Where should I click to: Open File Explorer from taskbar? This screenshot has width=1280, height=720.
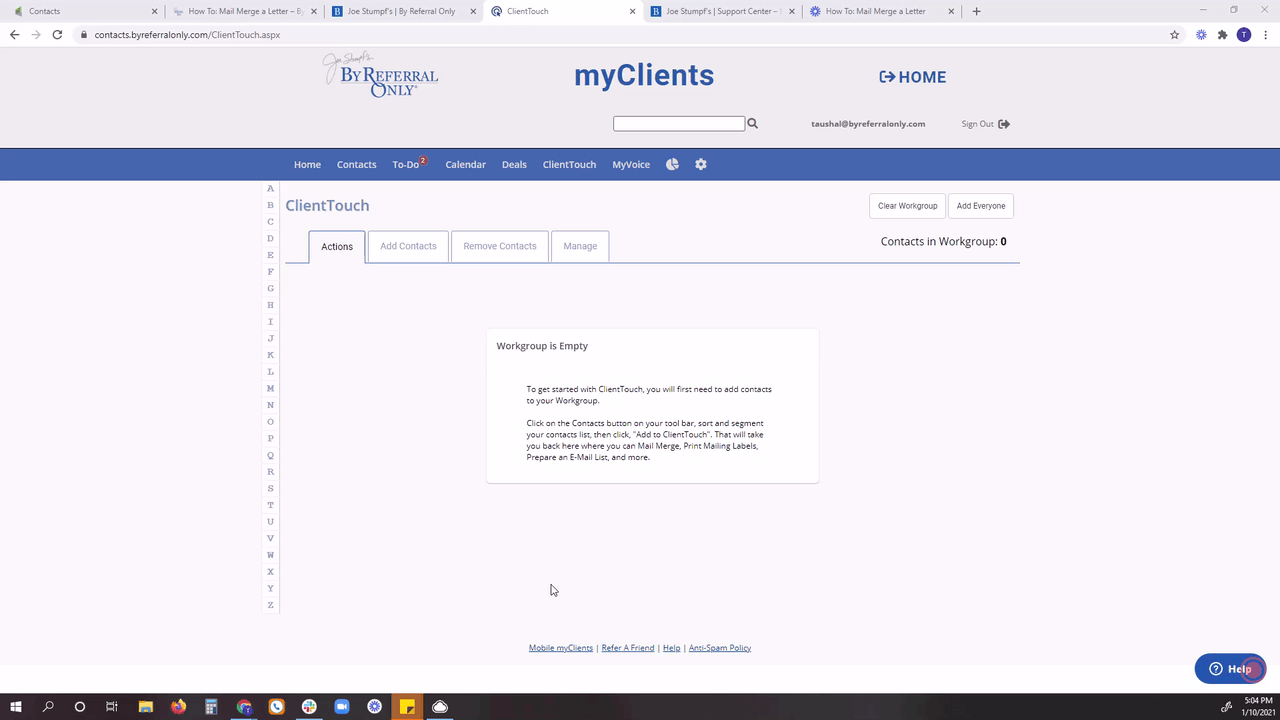(x=146, y=707)
